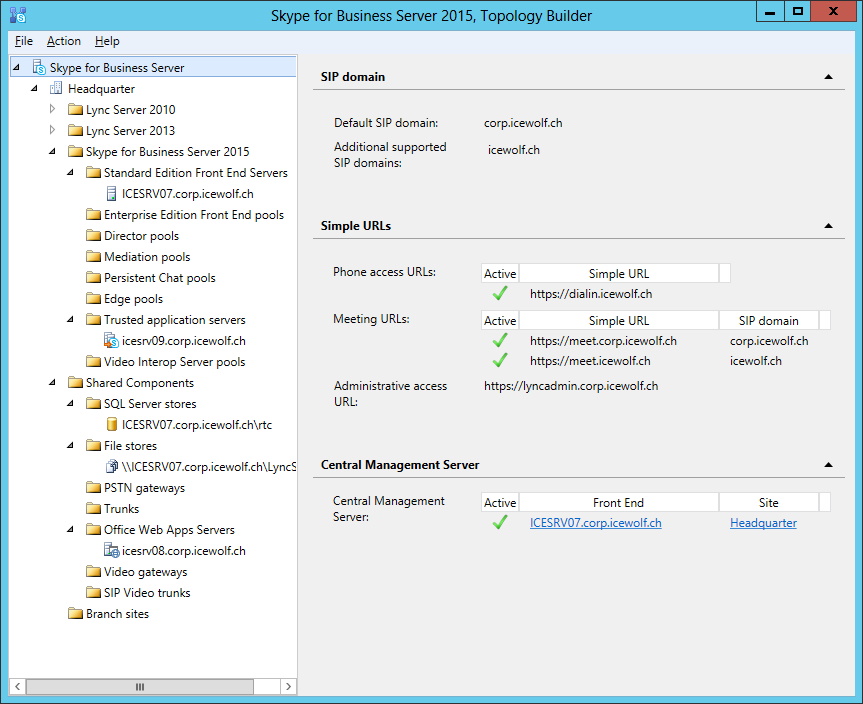Viewport: 863px width, 704px height.
Task: Click the tree pane horizontal scrollbar thumb
Action: pos(140,686)
